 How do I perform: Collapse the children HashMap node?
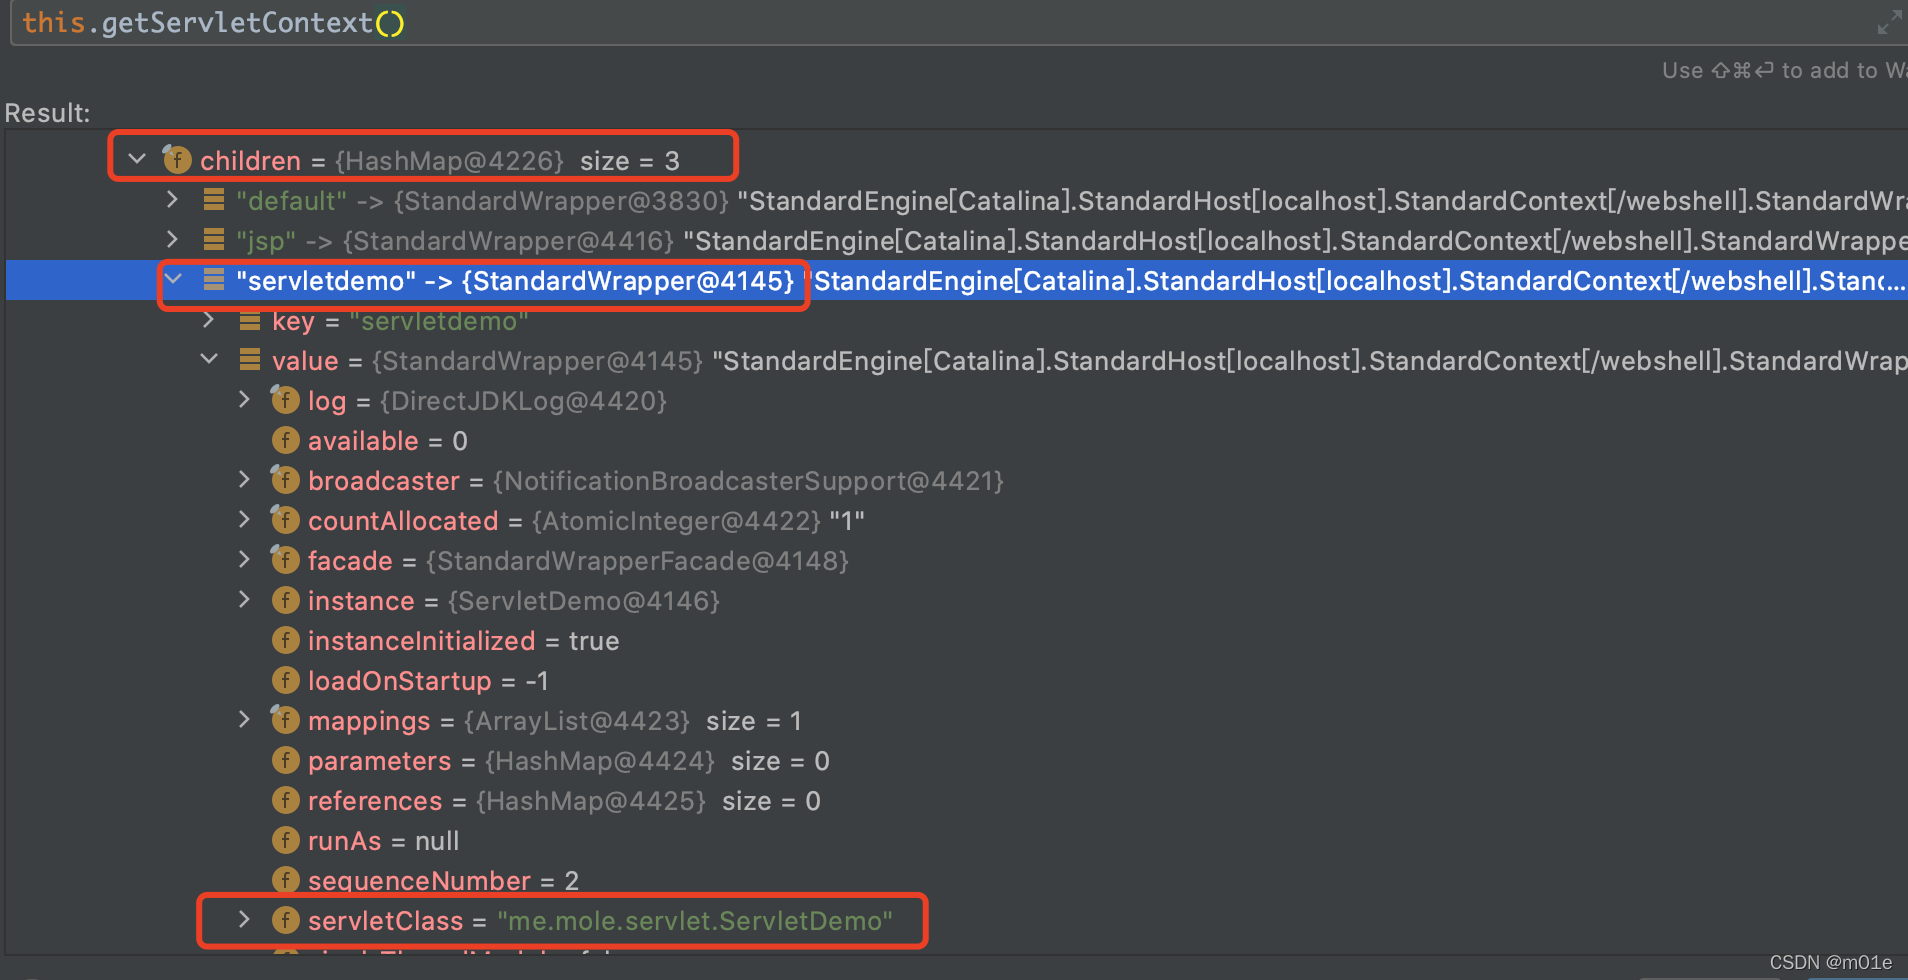tap(138, 159)
